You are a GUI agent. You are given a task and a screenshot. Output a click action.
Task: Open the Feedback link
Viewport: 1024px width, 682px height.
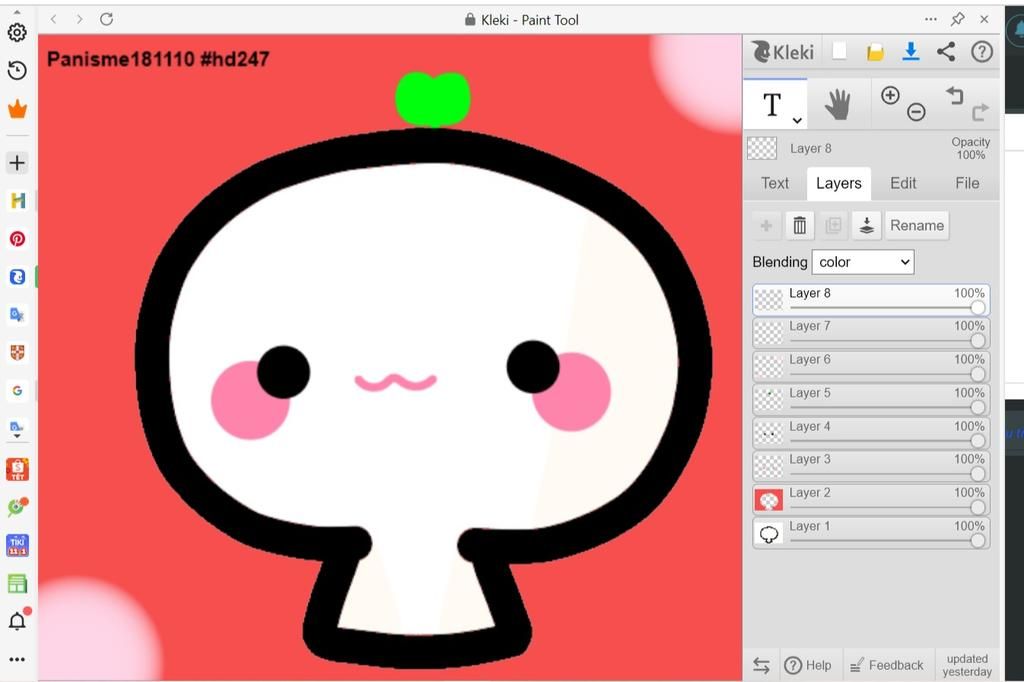pos(886,665)
